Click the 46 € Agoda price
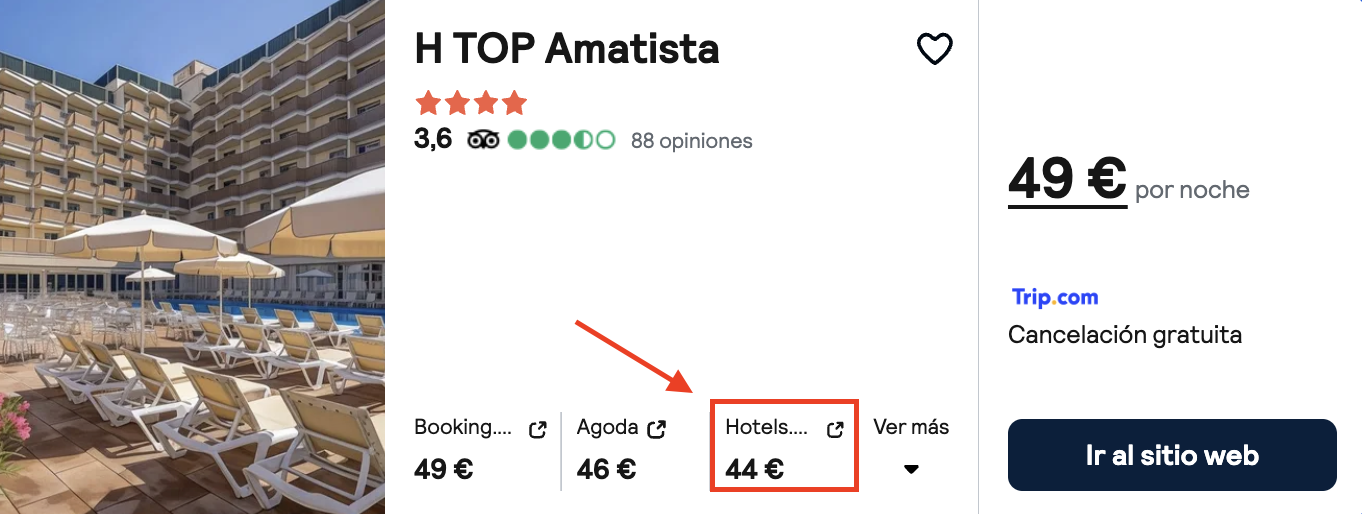 click(x=606, y=469)
